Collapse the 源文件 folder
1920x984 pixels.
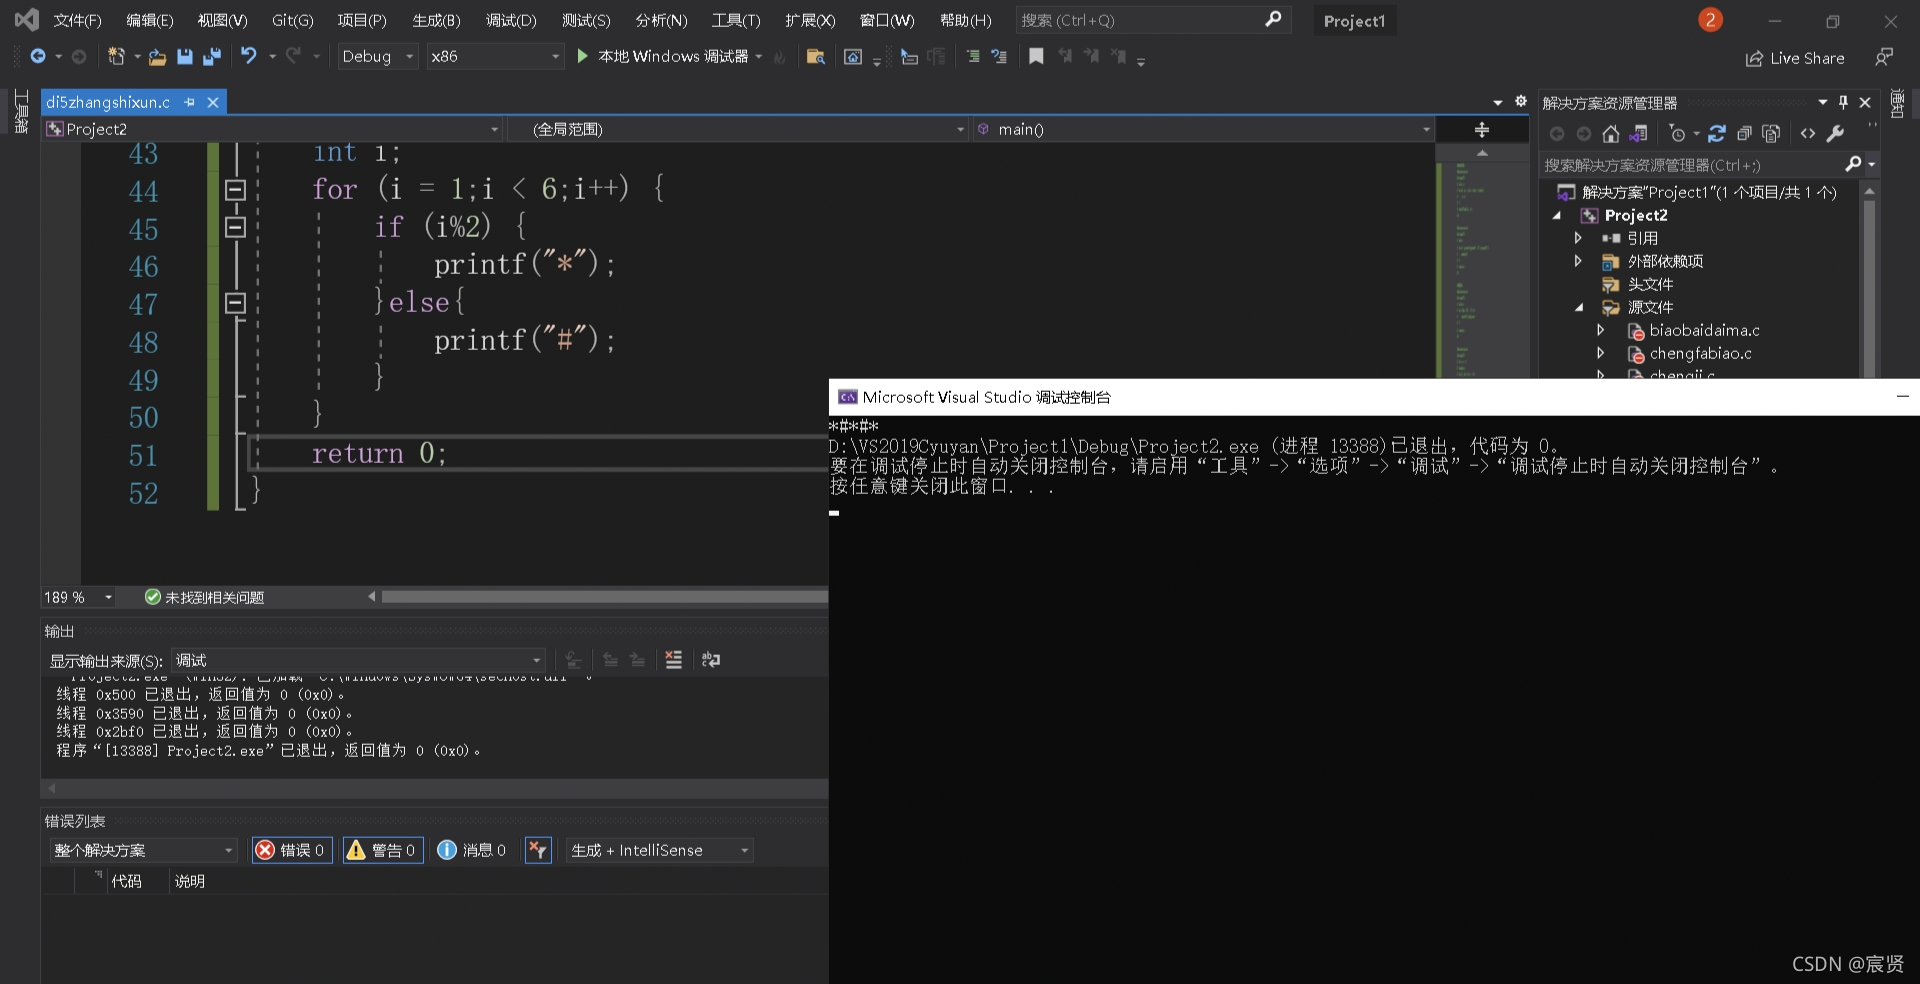click(1579, 307)
